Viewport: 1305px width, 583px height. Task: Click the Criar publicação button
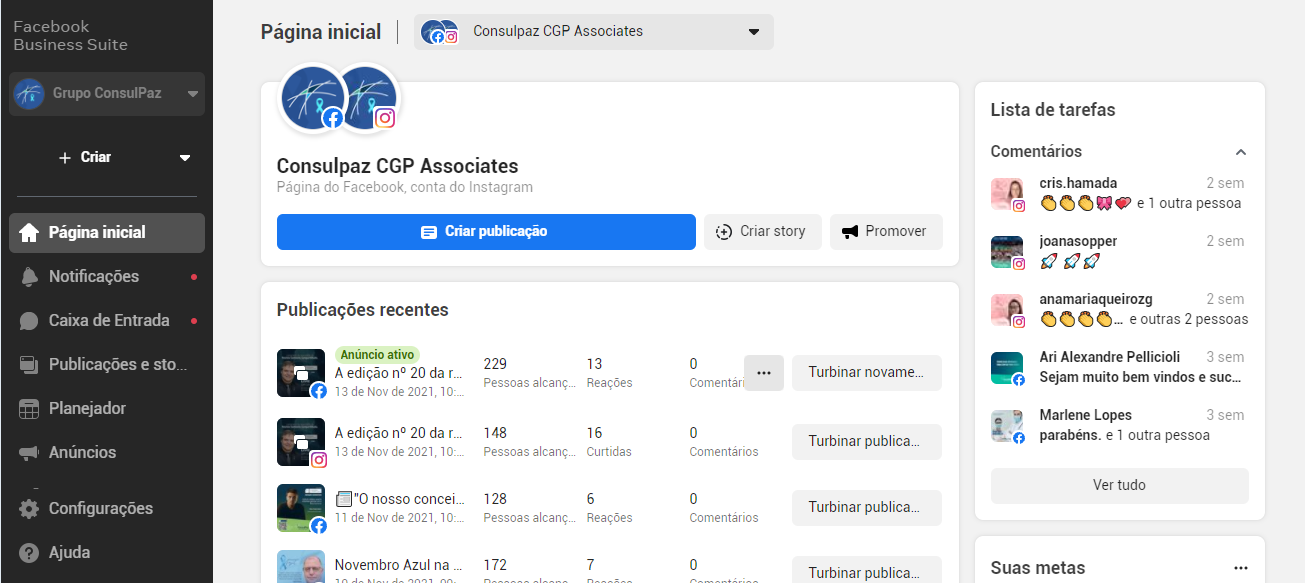[x=486, y=231]
